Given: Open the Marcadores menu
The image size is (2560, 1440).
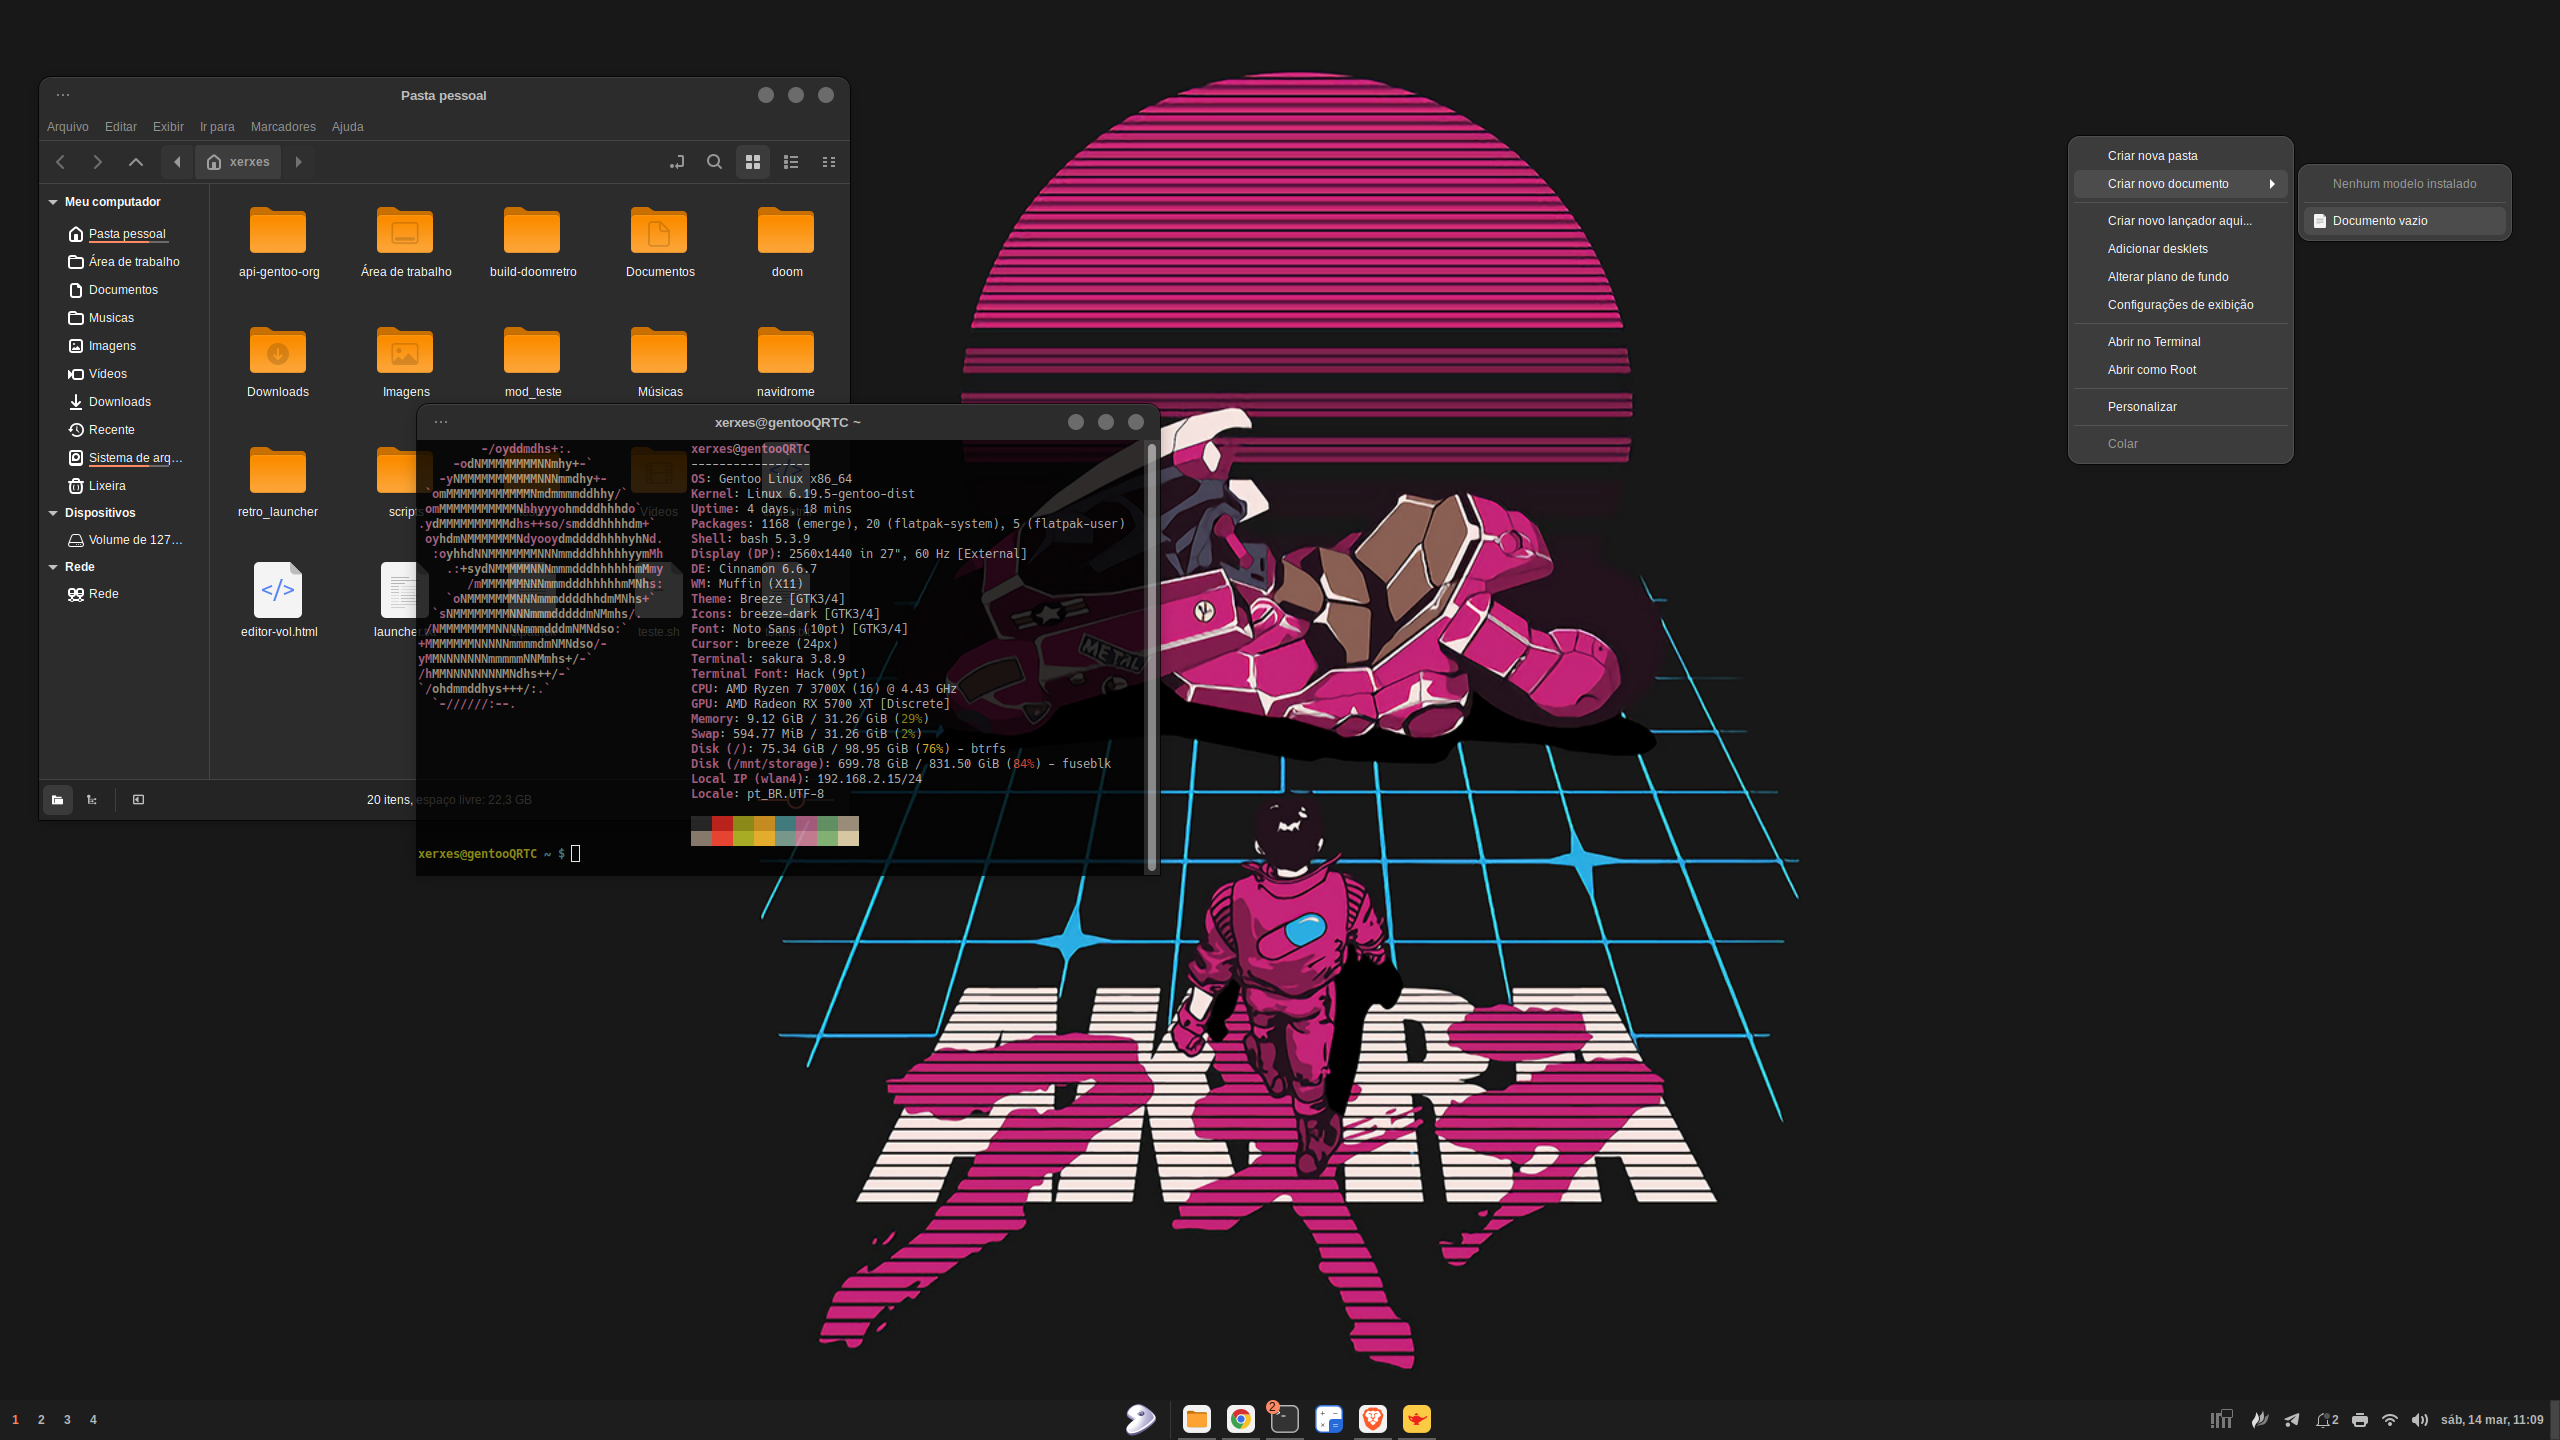Looking at the screenshot, I should (283, 127).
